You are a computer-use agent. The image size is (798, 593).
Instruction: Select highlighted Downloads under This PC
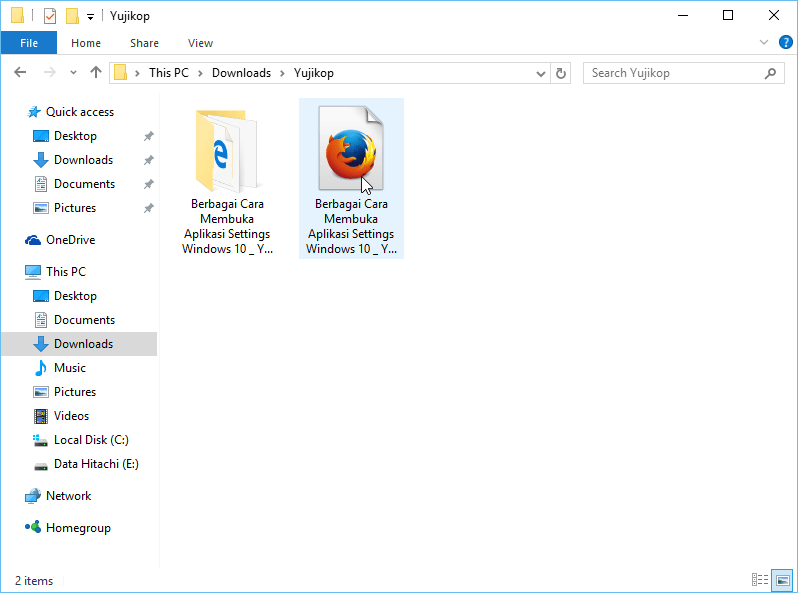tap(79, 344)
